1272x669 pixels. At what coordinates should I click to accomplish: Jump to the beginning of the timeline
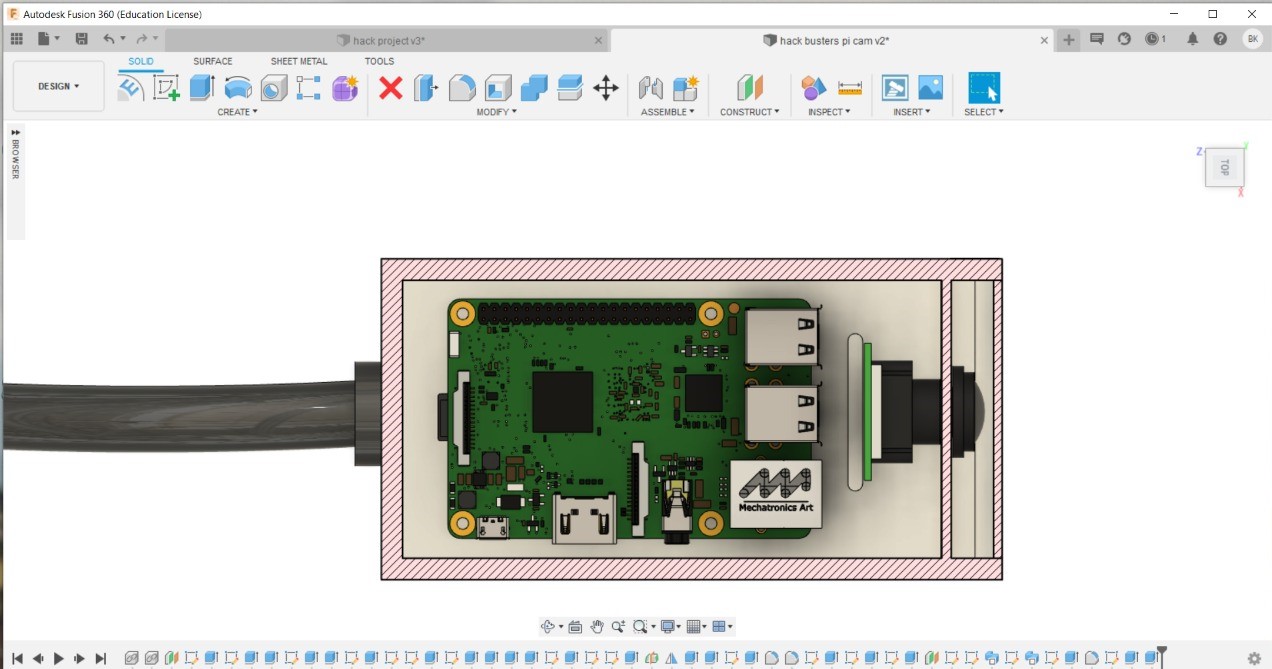coord(17,658)
